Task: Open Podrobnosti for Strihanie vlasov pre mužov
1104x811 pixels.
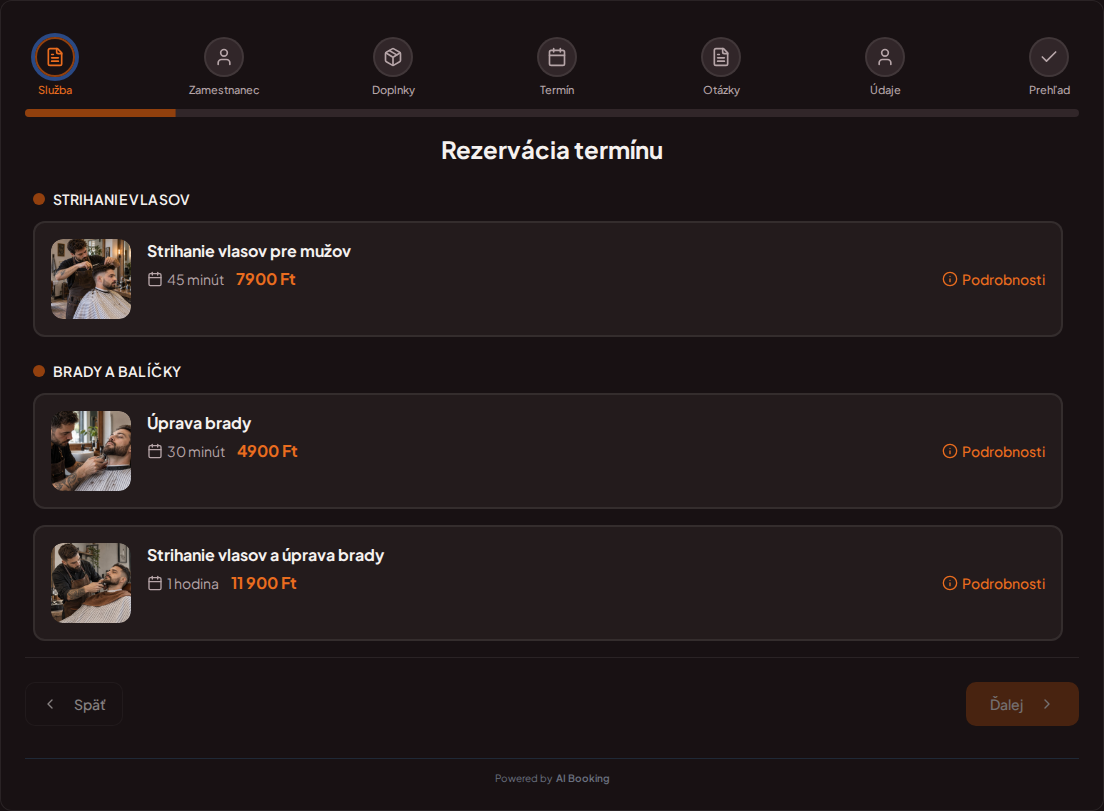Action: pyautogui.click(x=993, y=279)
